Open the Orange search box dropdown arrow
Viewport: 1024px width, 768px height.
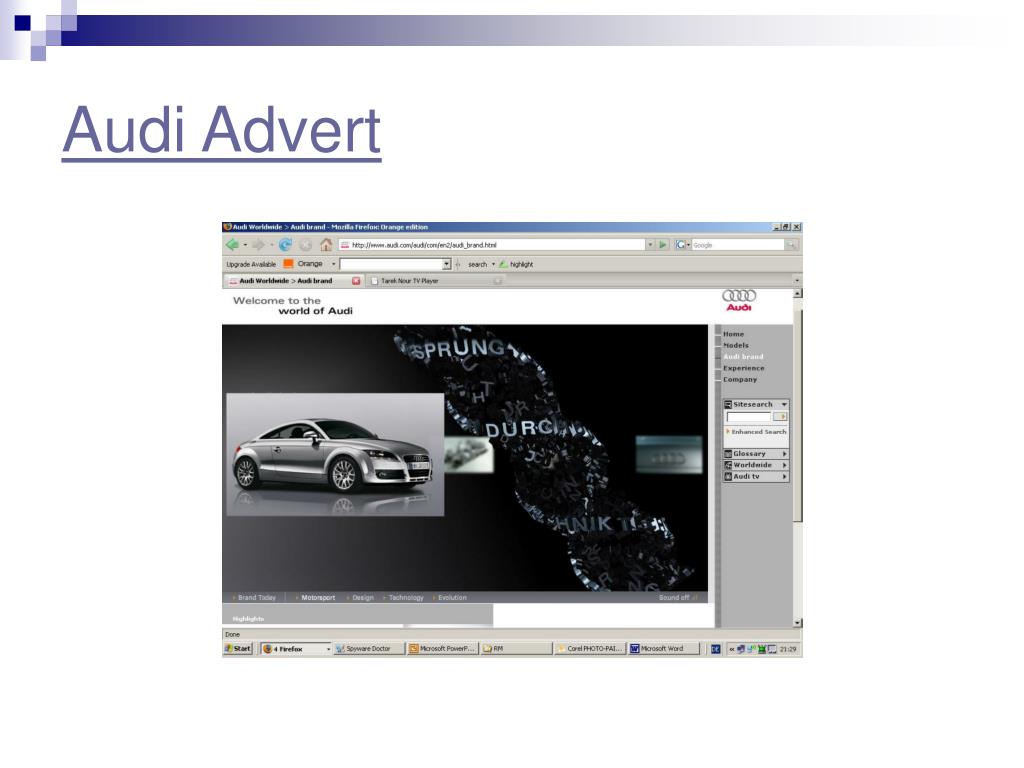(447, 264)
